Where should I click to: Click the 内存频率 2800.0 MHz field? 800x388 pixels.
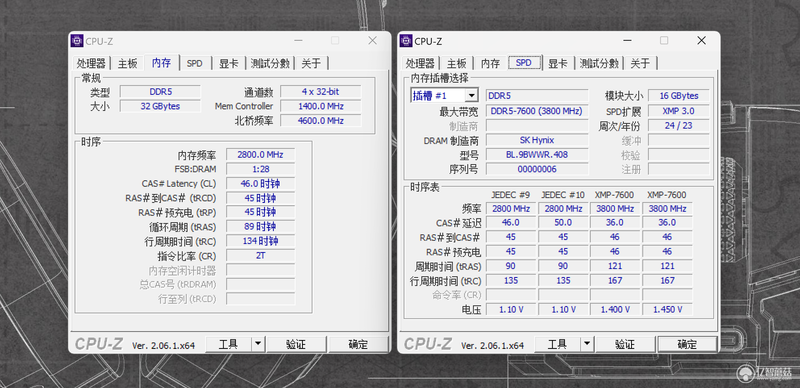click(x=260, y=155)
